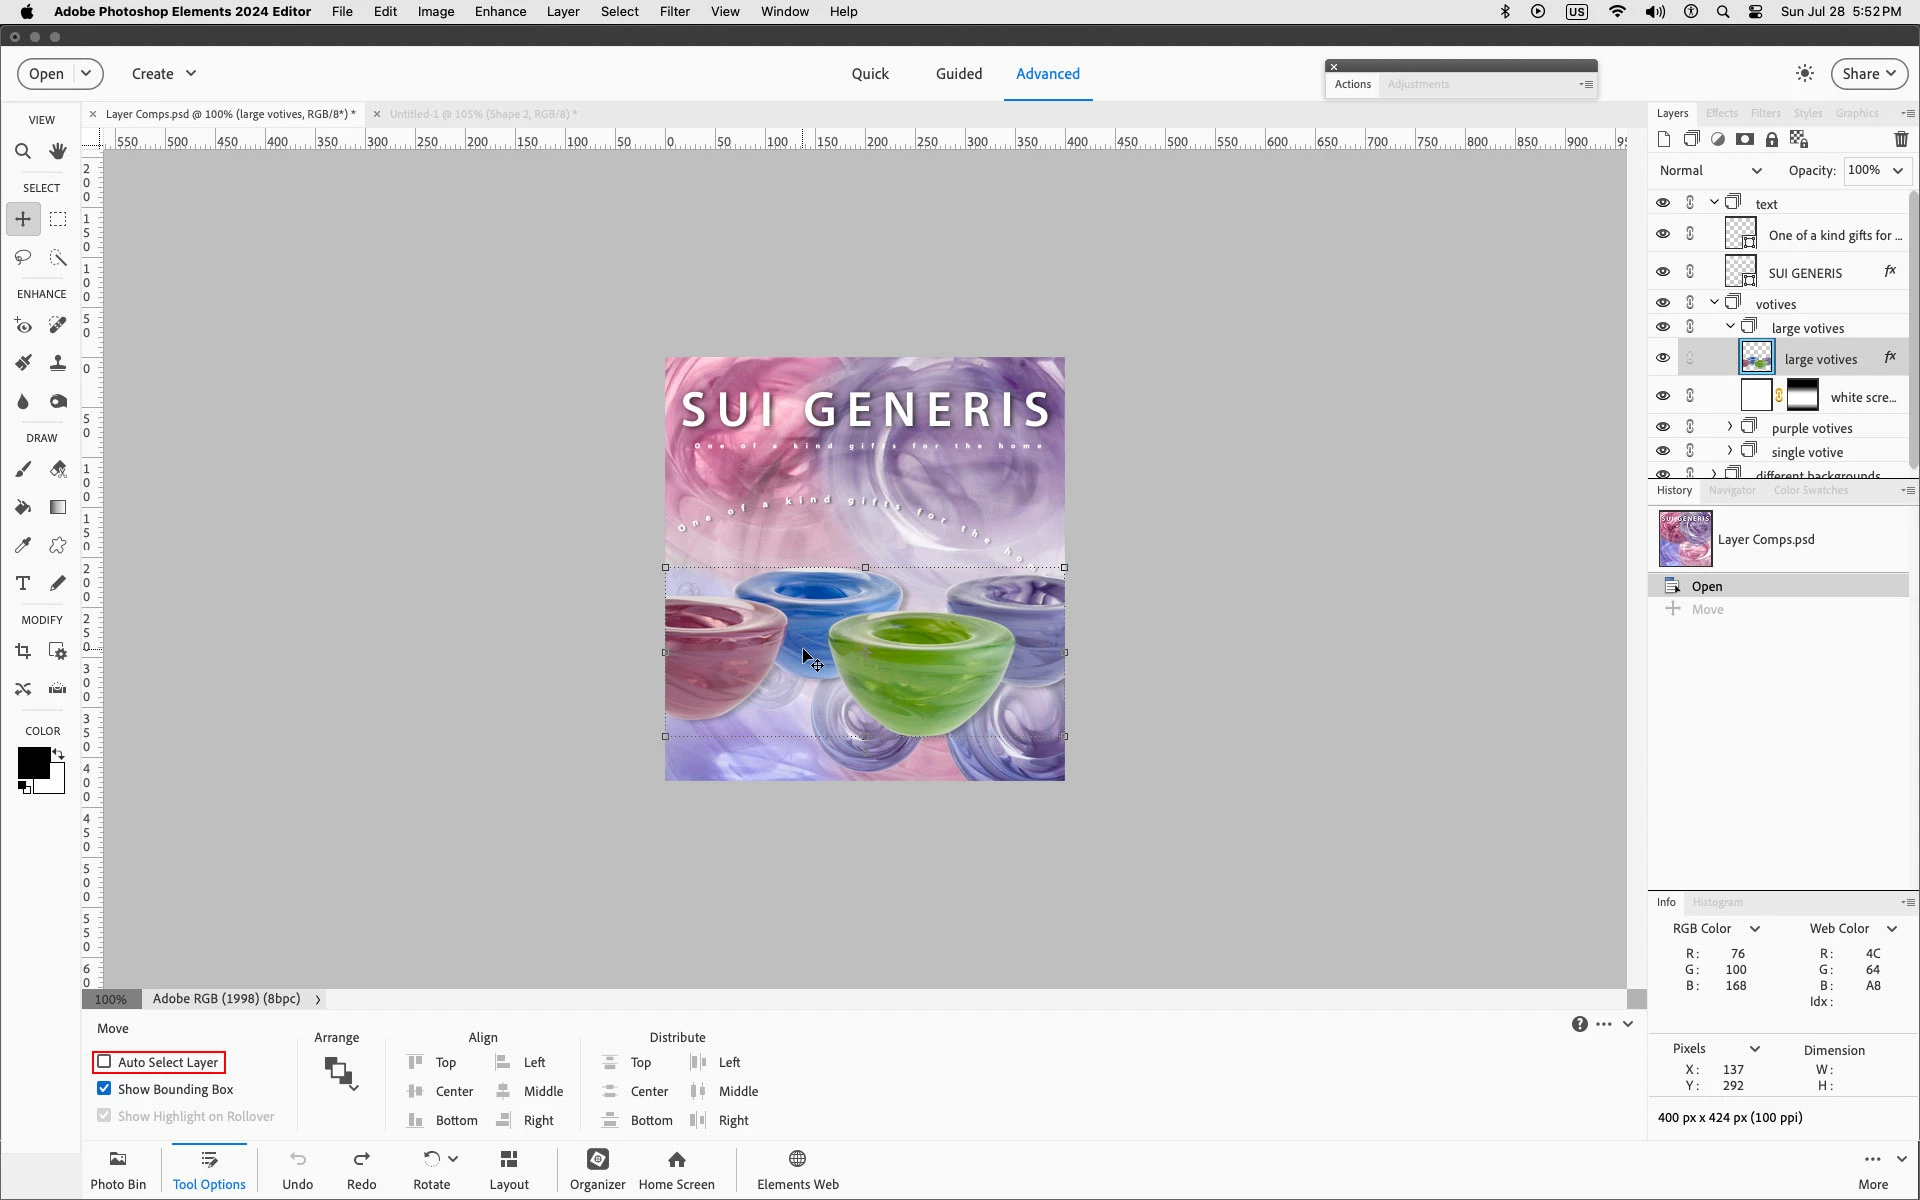The height and width of the screenshot is (1200, 1920).
Task: Hide the SUI GENERIS layer
Action: 1662,272
